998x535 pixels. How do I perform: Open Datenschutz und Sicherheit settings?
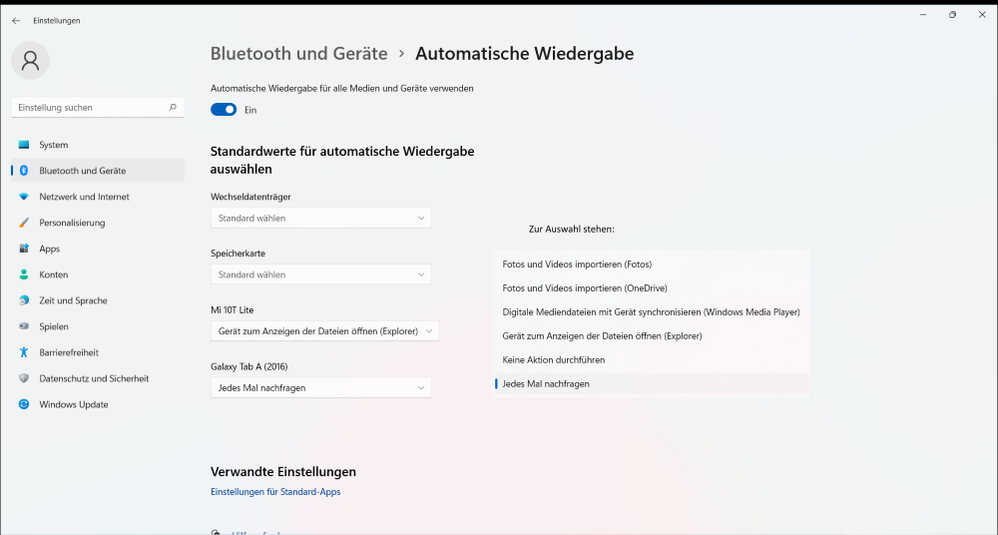93,379
